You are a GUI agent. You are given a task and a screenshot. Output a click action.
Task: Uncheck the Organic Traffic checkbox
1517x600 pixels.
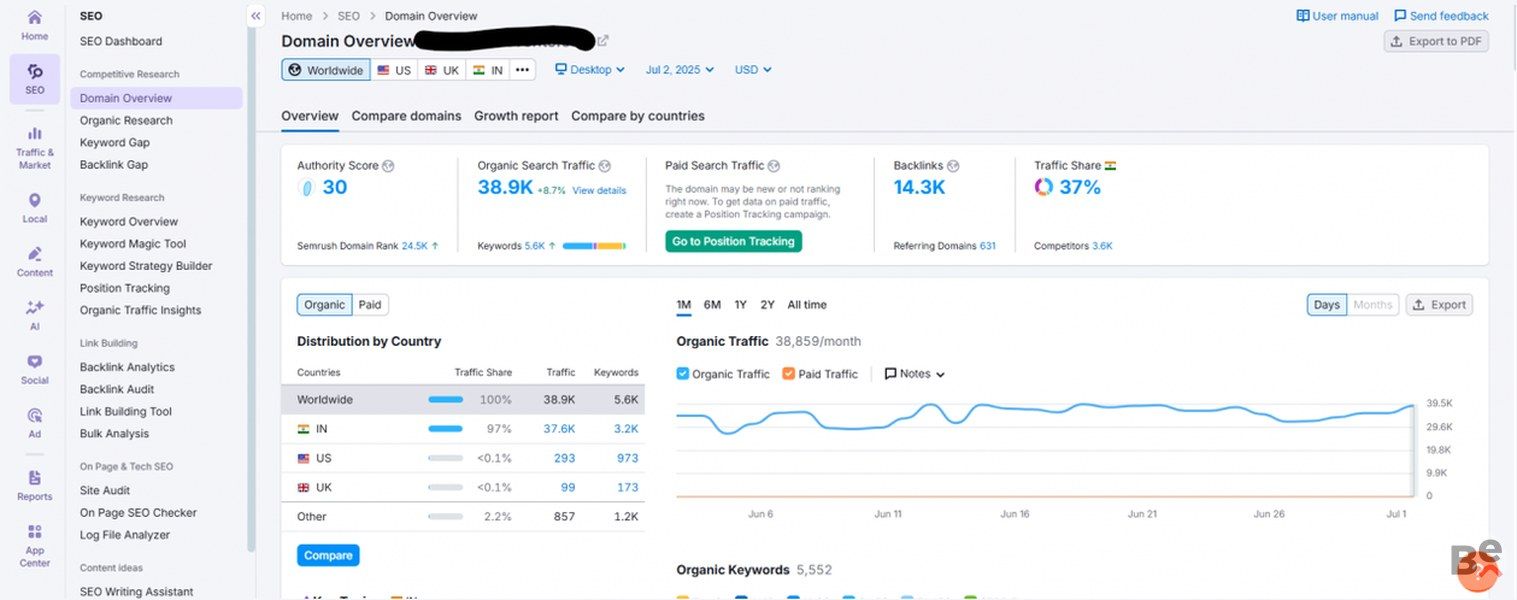coord(683,374)
